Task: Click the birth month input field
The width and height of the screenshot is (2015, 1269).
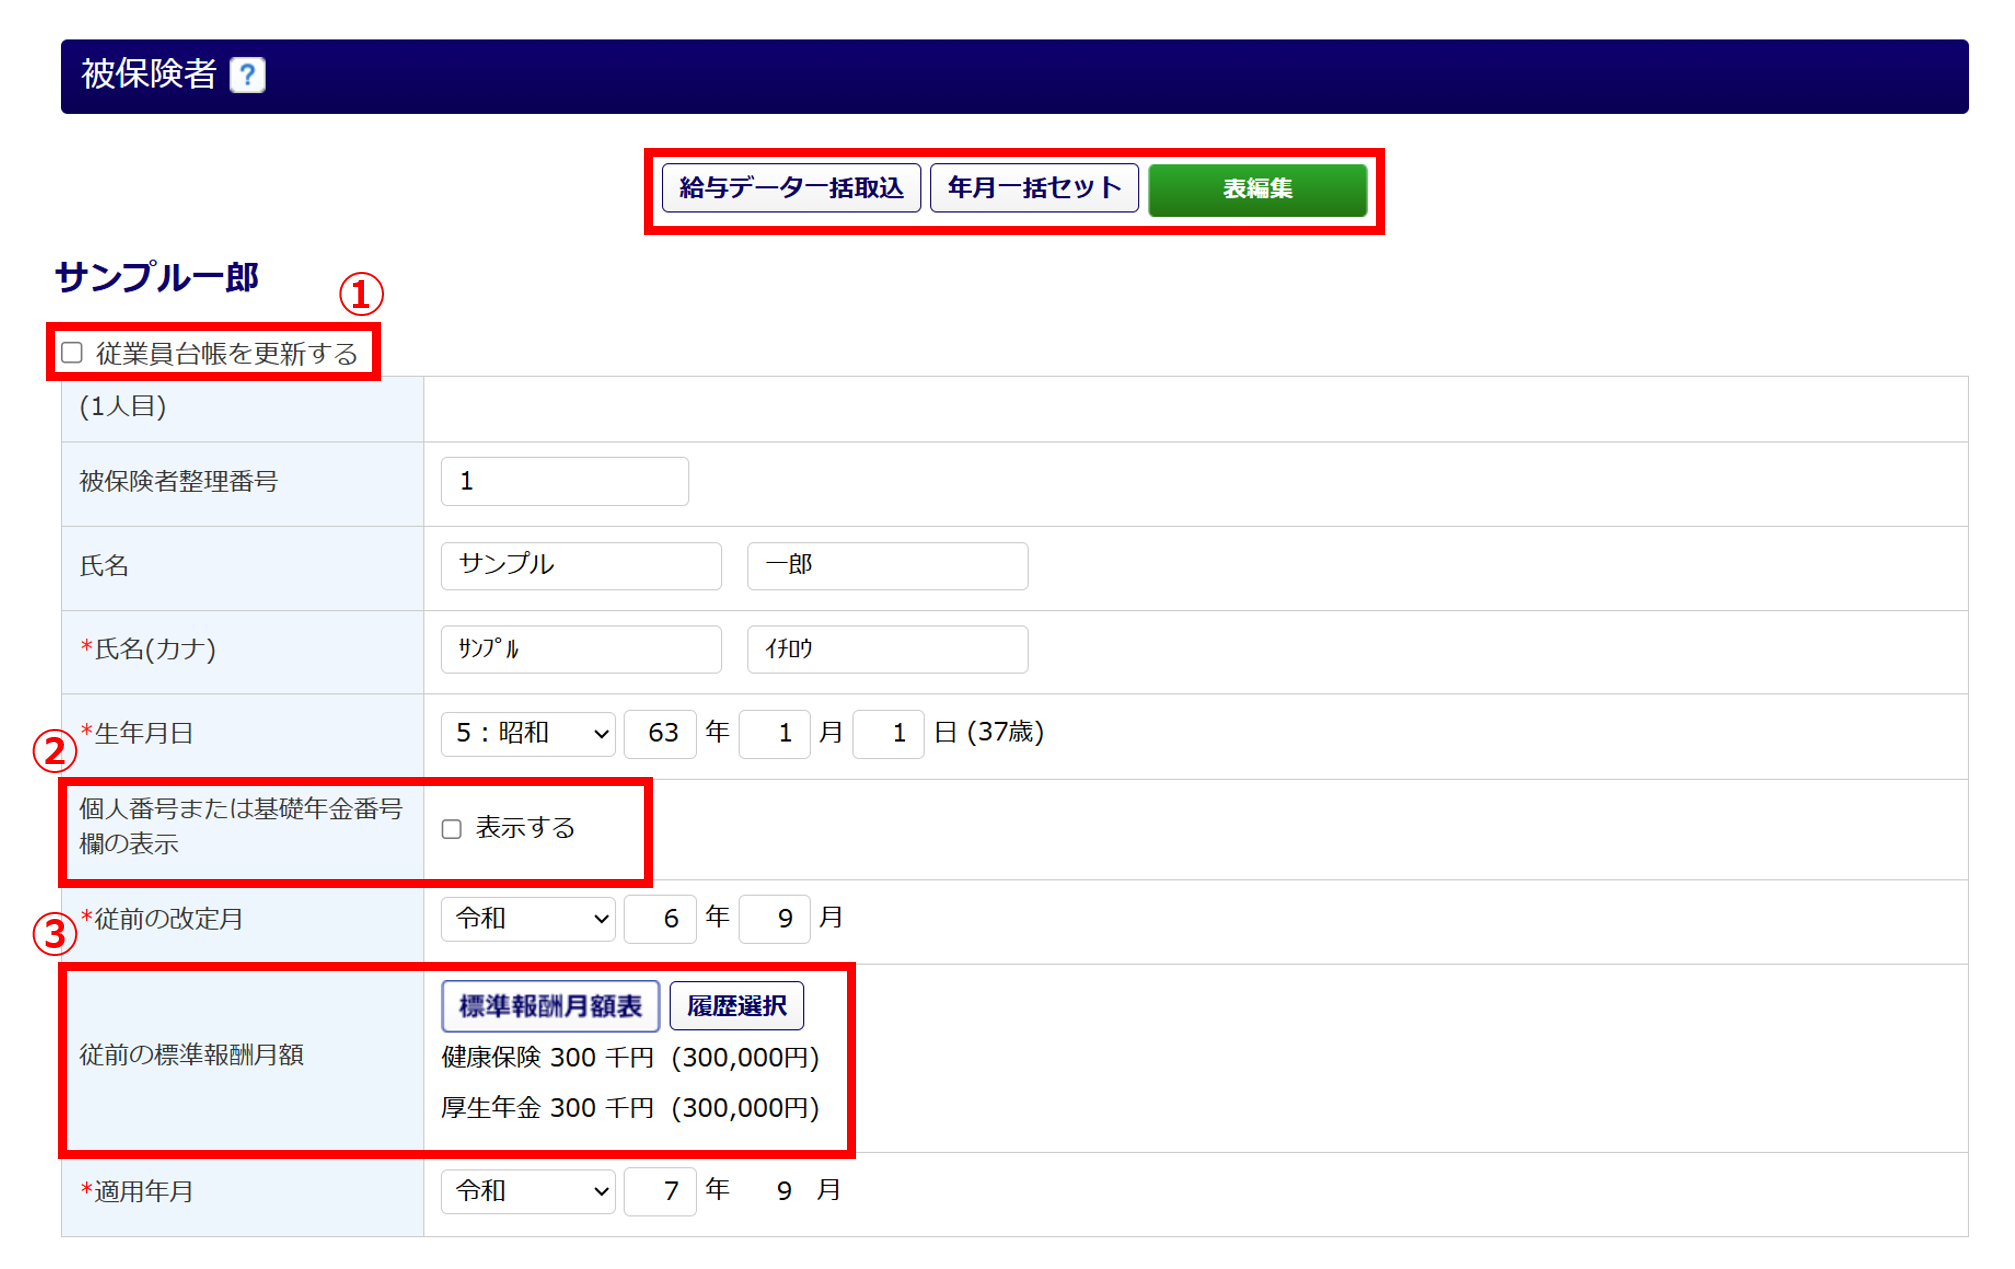Action: [x=774, y=734]
